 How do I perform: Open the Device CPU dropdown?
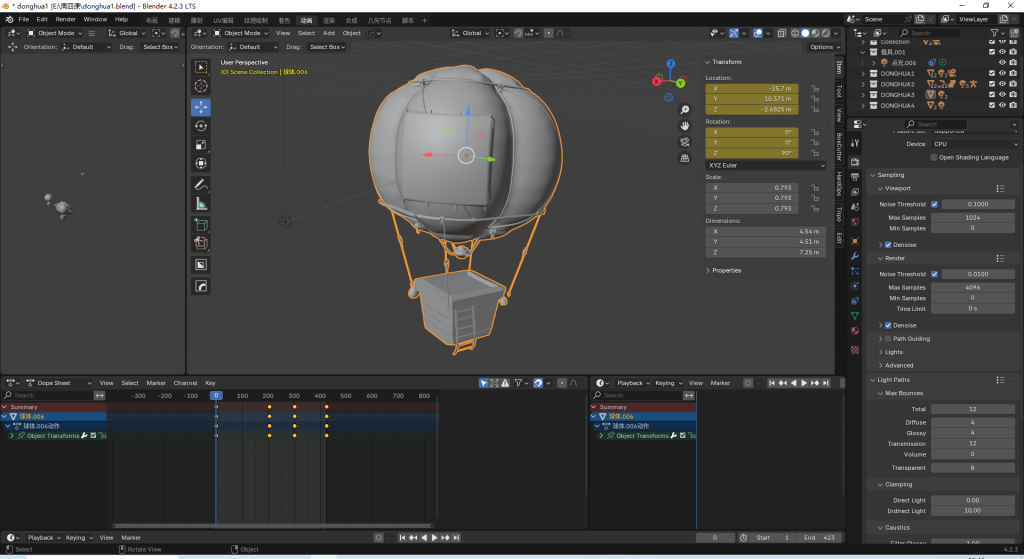[974, 144]
